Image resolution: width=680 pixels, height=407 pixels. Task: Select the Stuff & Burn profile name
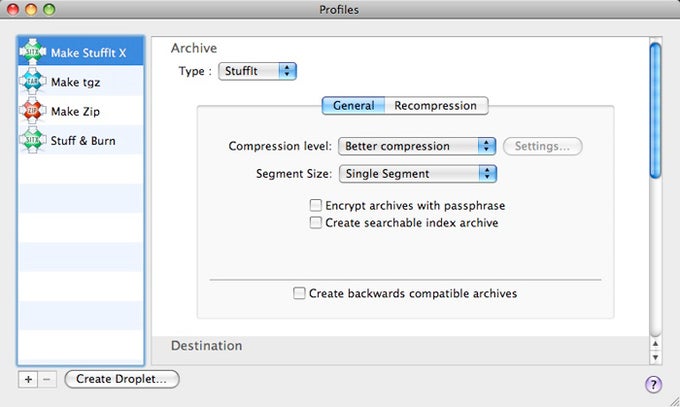pos(83,141)
